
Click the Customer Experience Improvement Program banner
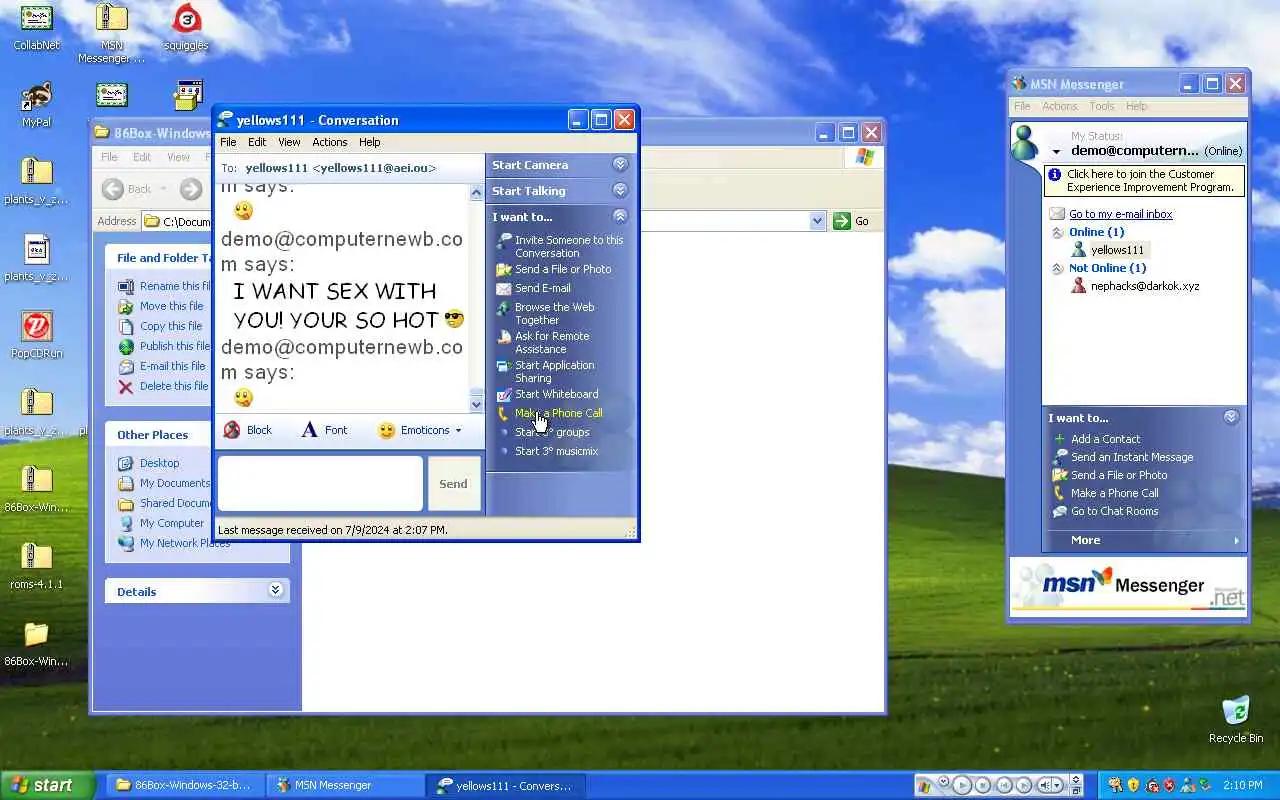click(x=1145, y=181)
